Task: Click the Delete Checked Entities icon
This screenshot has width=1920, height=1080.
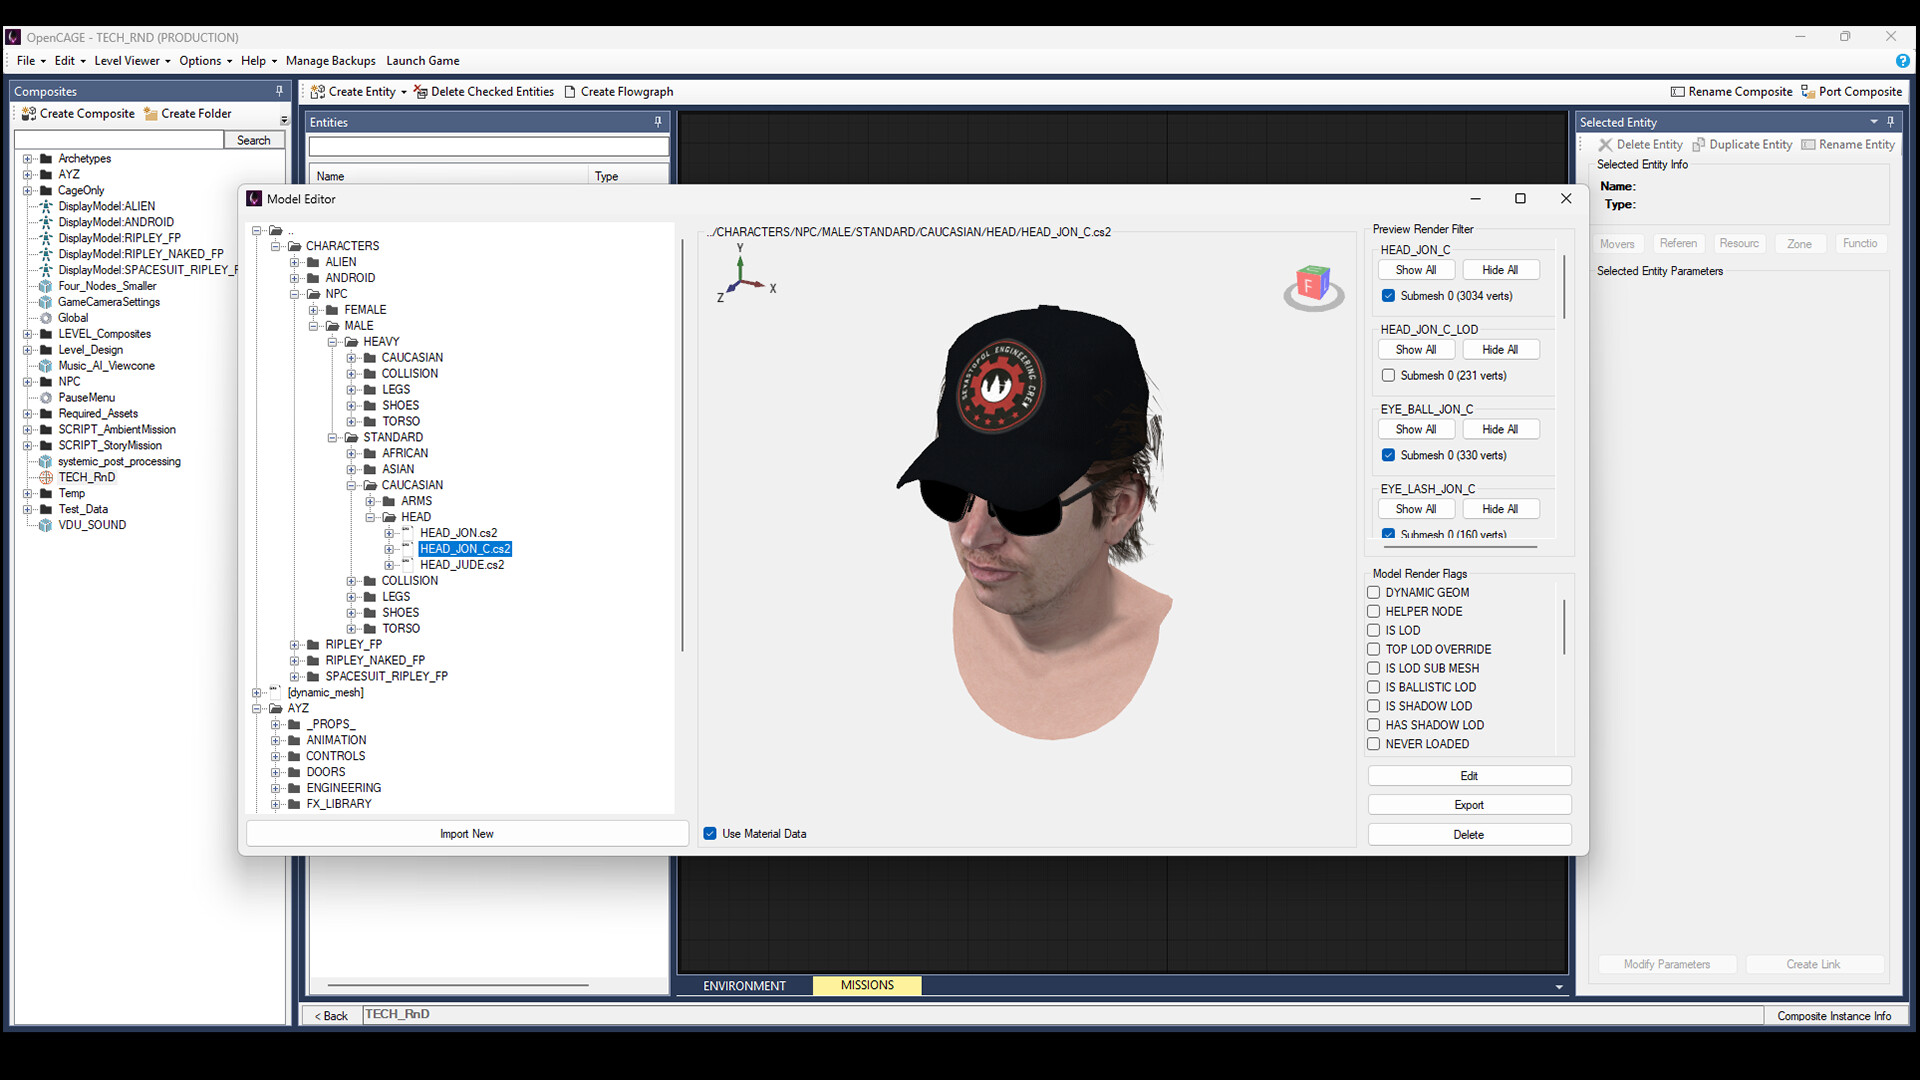Action: pyautogui.click(x=421, y=92)
